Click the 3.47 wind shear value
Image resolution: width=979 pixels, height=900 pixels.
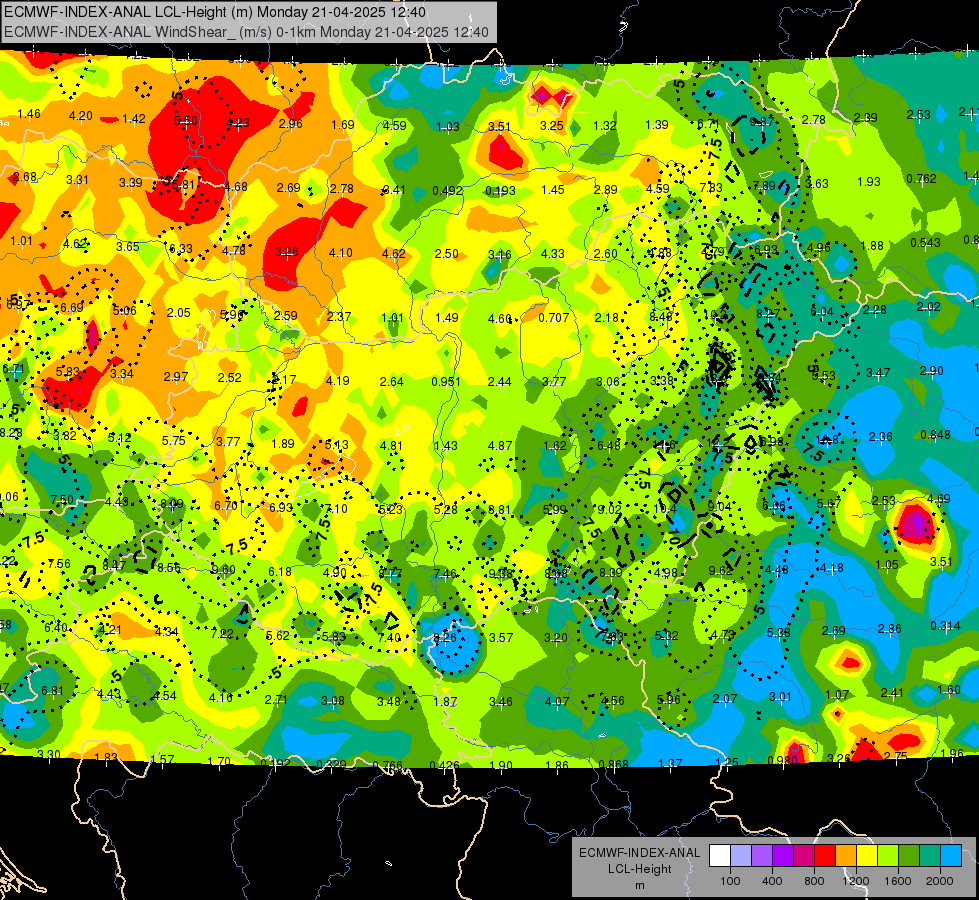878,373
